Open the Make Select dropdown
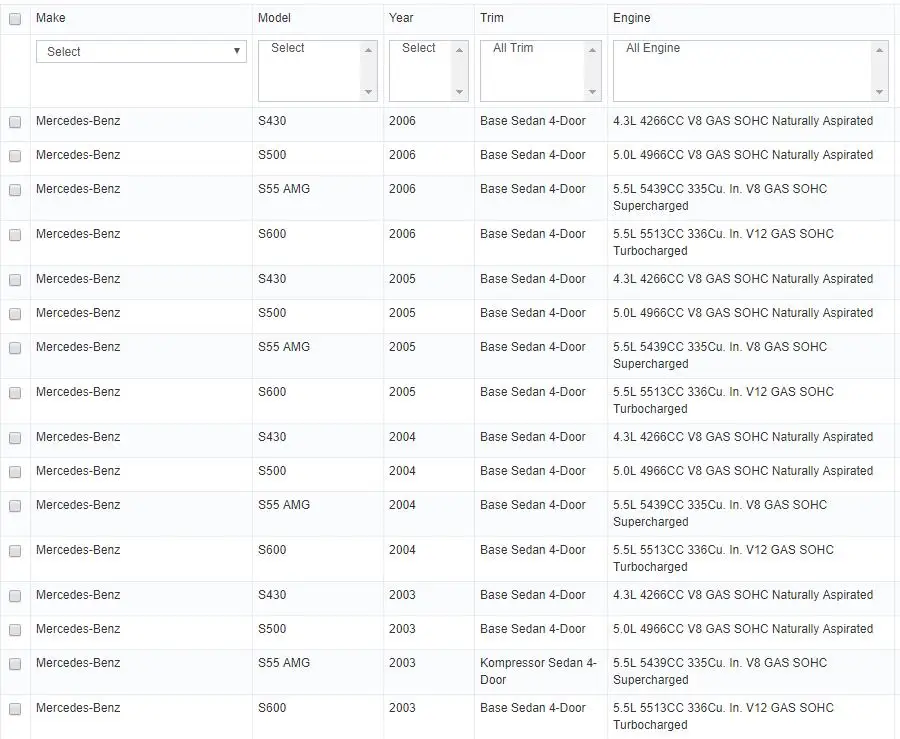 point(141,51)
